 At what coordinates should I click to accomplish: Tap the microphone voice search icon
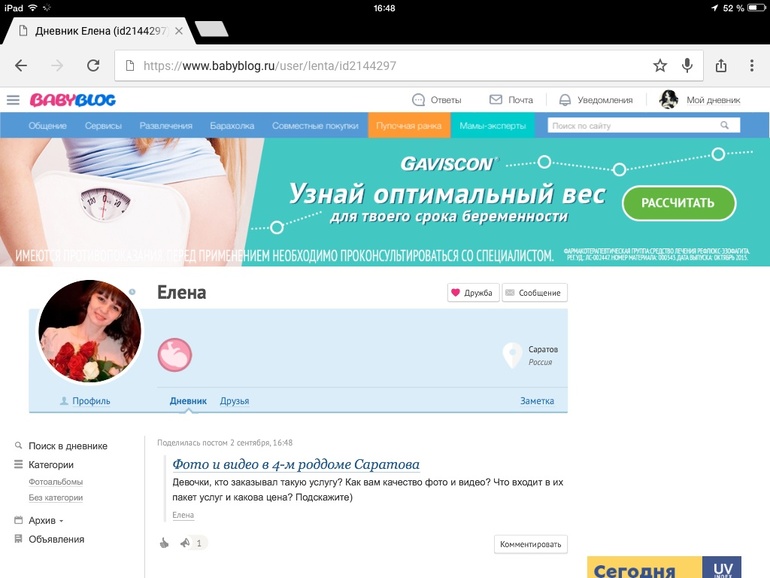click(688, 66)
